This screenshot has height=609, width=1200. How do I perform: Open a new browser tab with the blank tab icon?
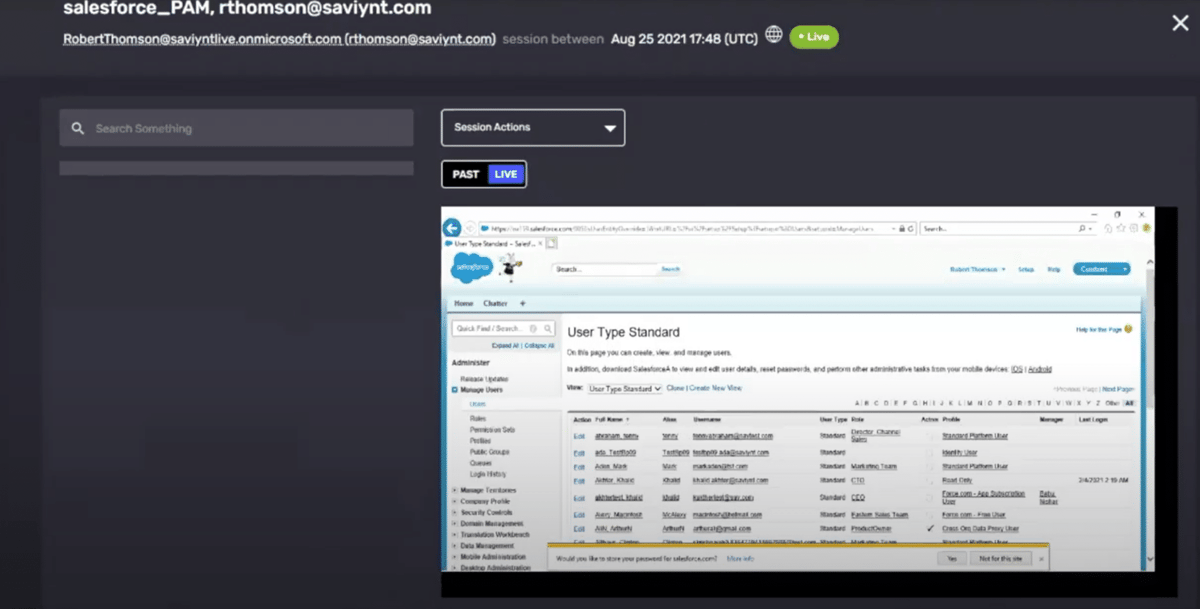tap(551, 242)
